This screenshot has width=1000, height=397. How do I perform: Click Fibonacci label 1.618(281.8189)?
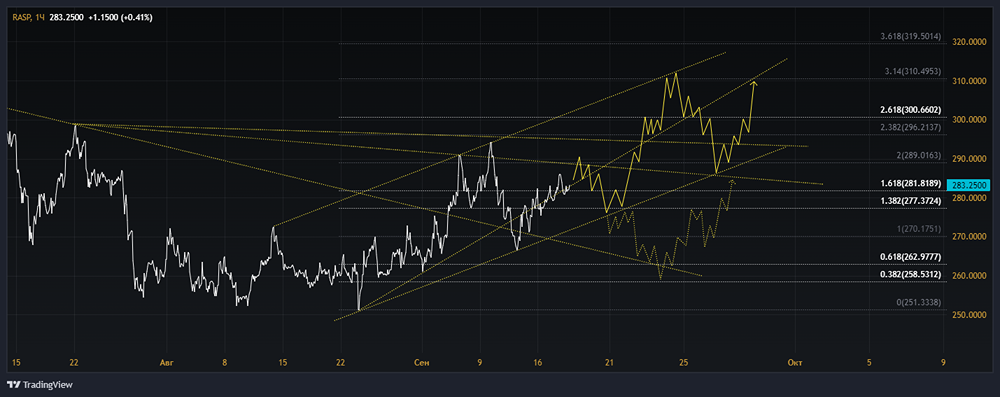coord(910,183)
